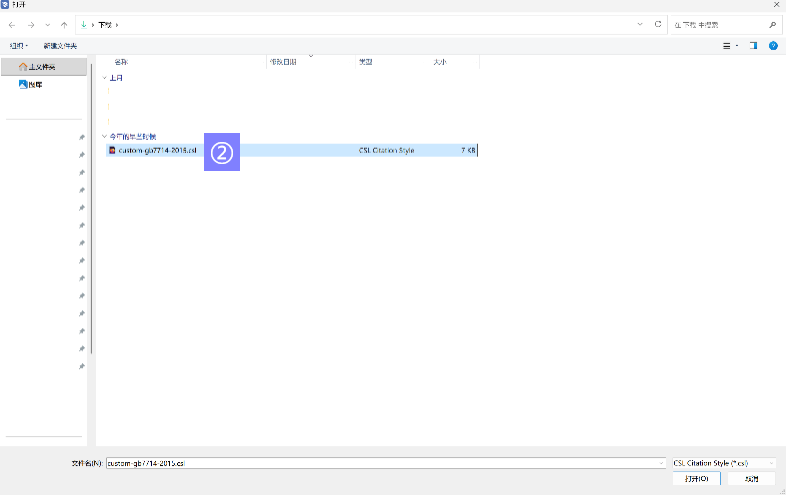Click the 取消 button
This screenshot has height=495, width=786.
751,479
